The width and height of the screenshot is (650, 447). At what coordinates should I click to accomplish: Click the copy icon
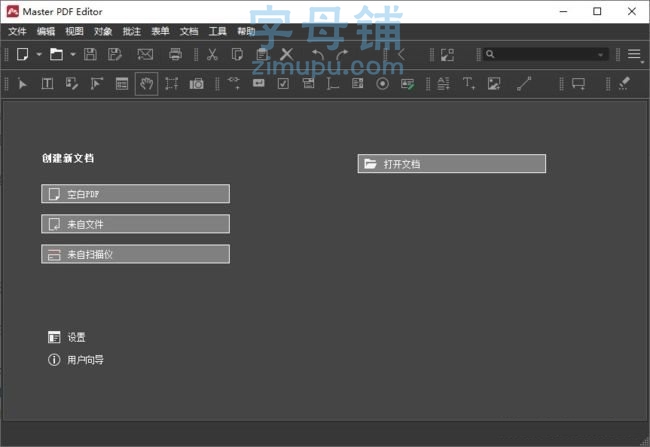point(237,54)
